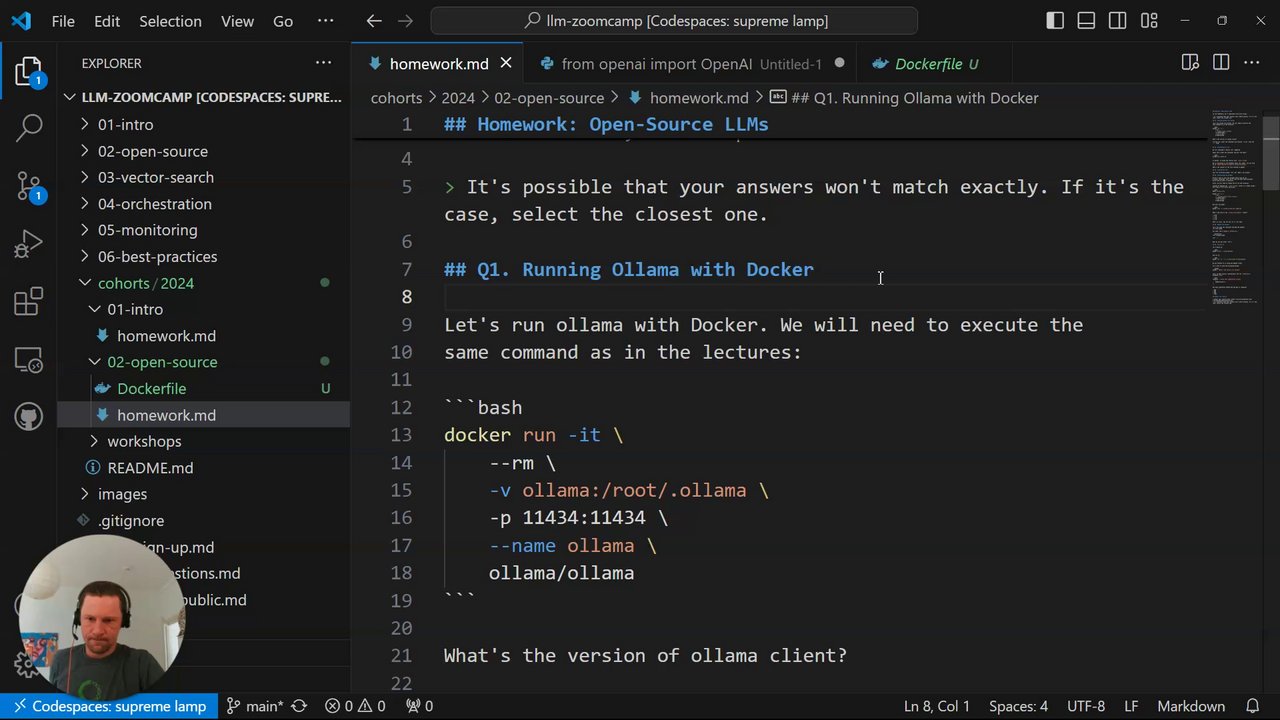Change indentation via Spaces: 4

pyautogui.click(x=1018, y=706)
